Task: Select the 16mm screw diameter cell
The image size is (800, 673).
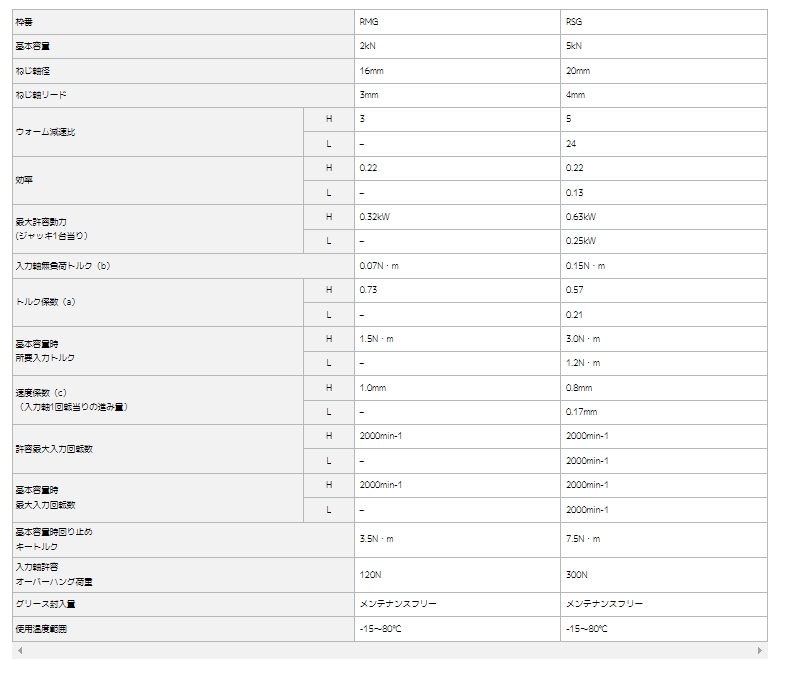Action: point(371,71)
